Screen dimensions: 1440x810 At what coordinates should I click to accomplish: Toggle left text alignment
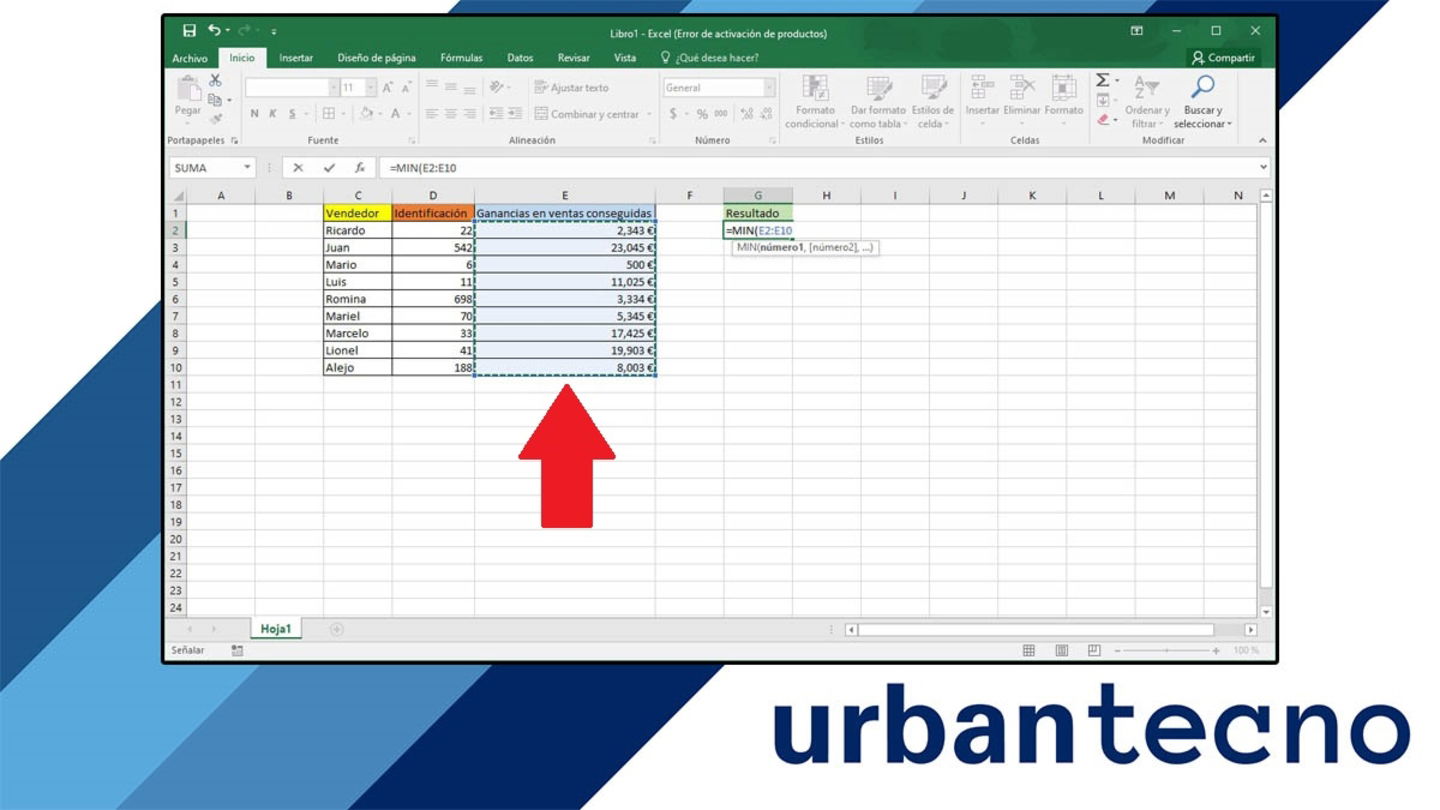click(x=432, y=114)
